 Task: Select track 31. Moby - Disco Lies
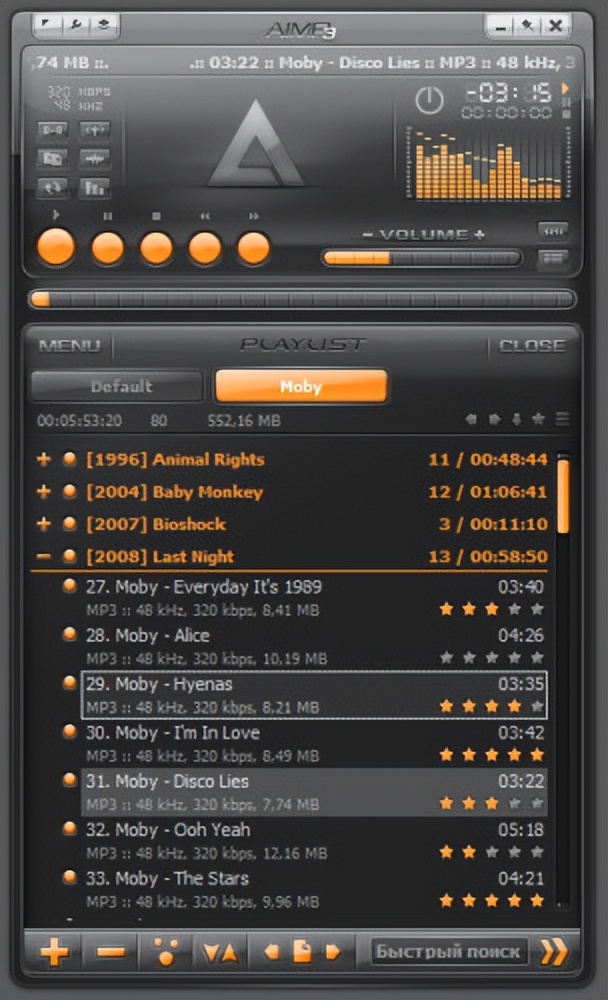point(314,792)
